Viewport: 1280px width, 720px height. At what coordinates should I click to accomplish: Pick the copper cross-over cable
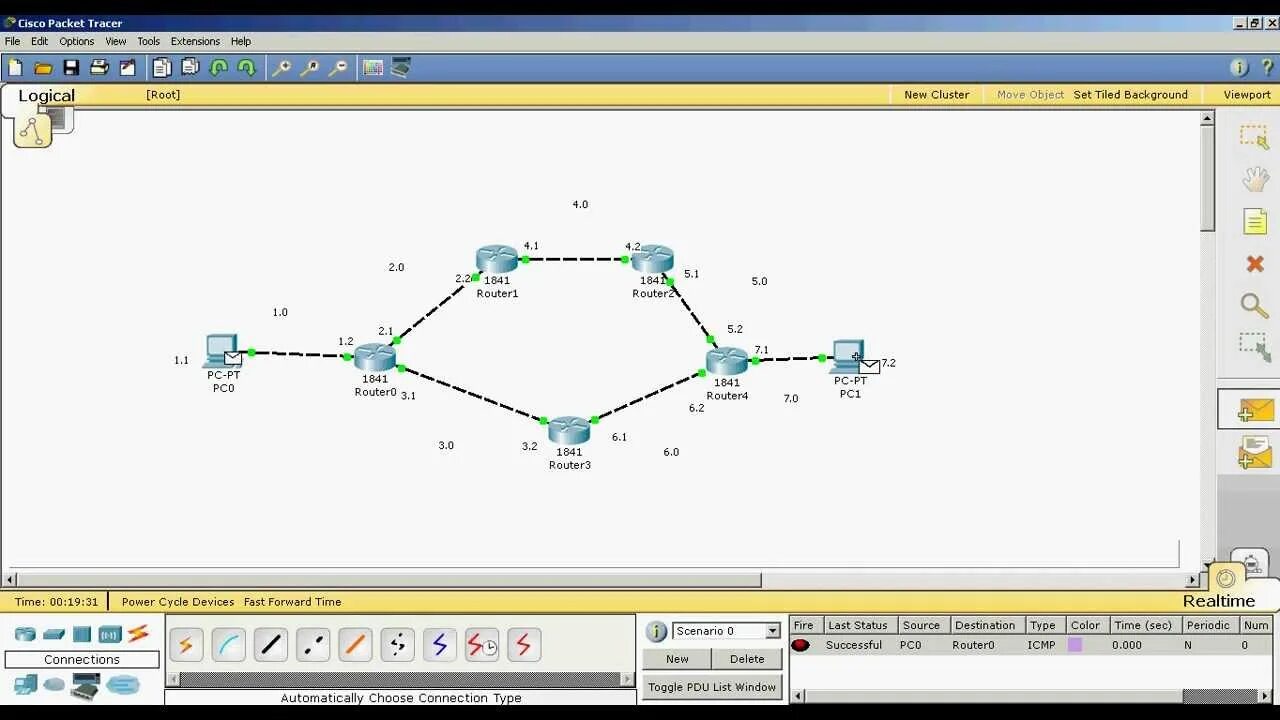(x=313, y=645)
